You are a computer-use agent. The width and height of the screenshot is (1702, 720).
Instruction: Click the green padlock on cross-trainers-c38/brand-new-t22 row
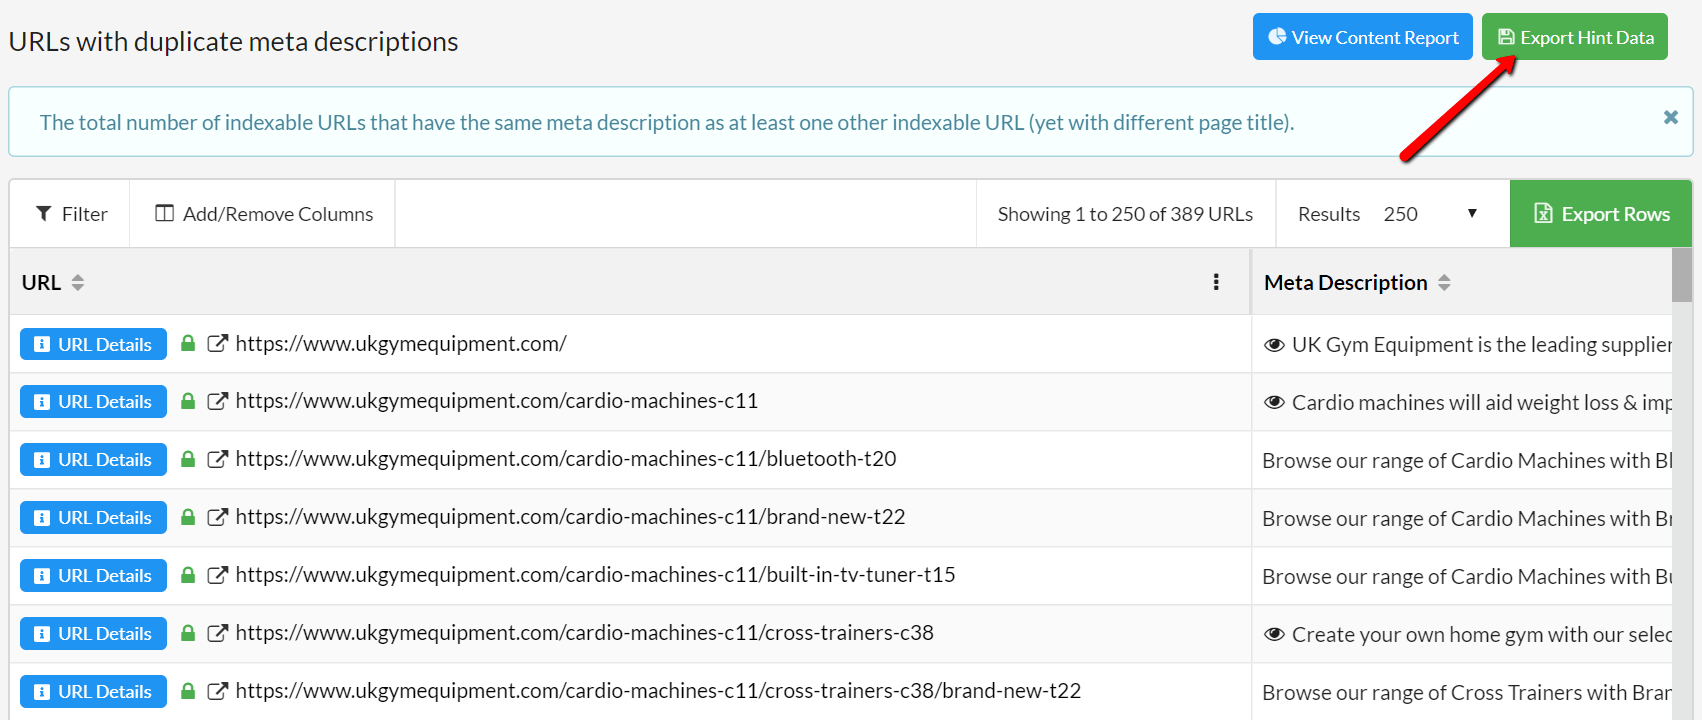(x=187, y=690)
